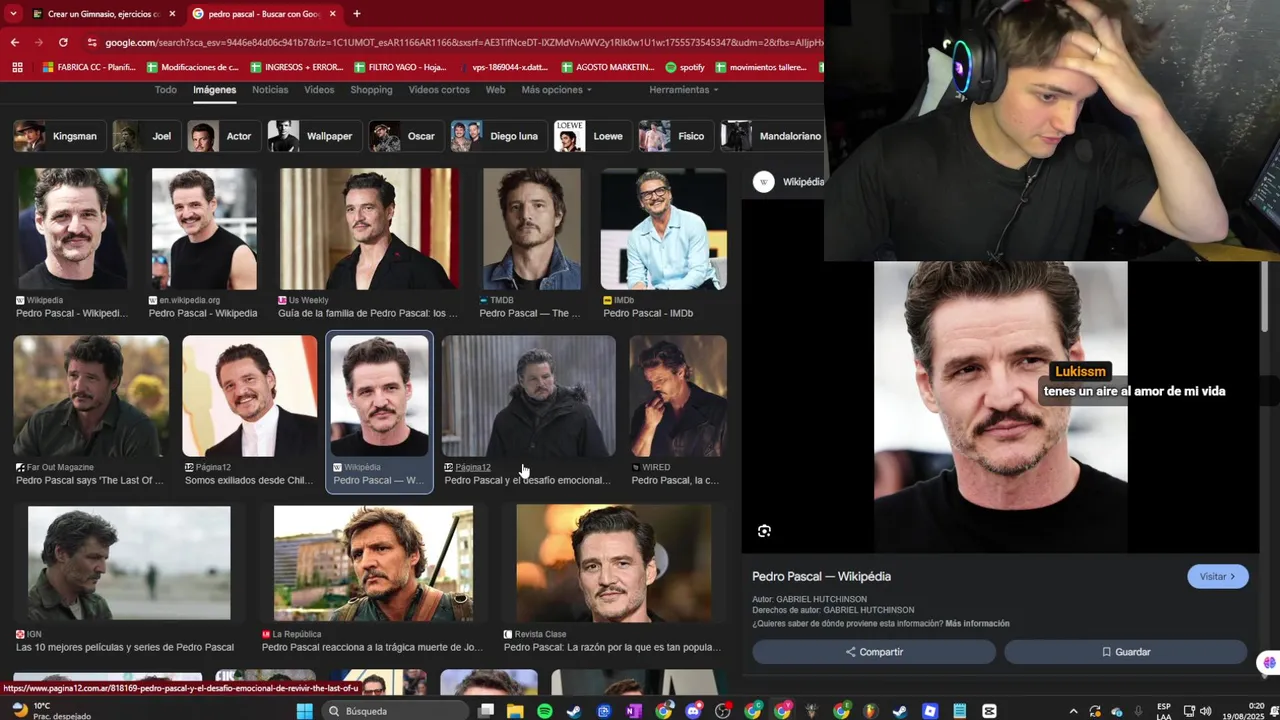Viewport: 1280px width, 720px height.
Task: Filter images by the 'Actor' chip
Action: point(223,136)
